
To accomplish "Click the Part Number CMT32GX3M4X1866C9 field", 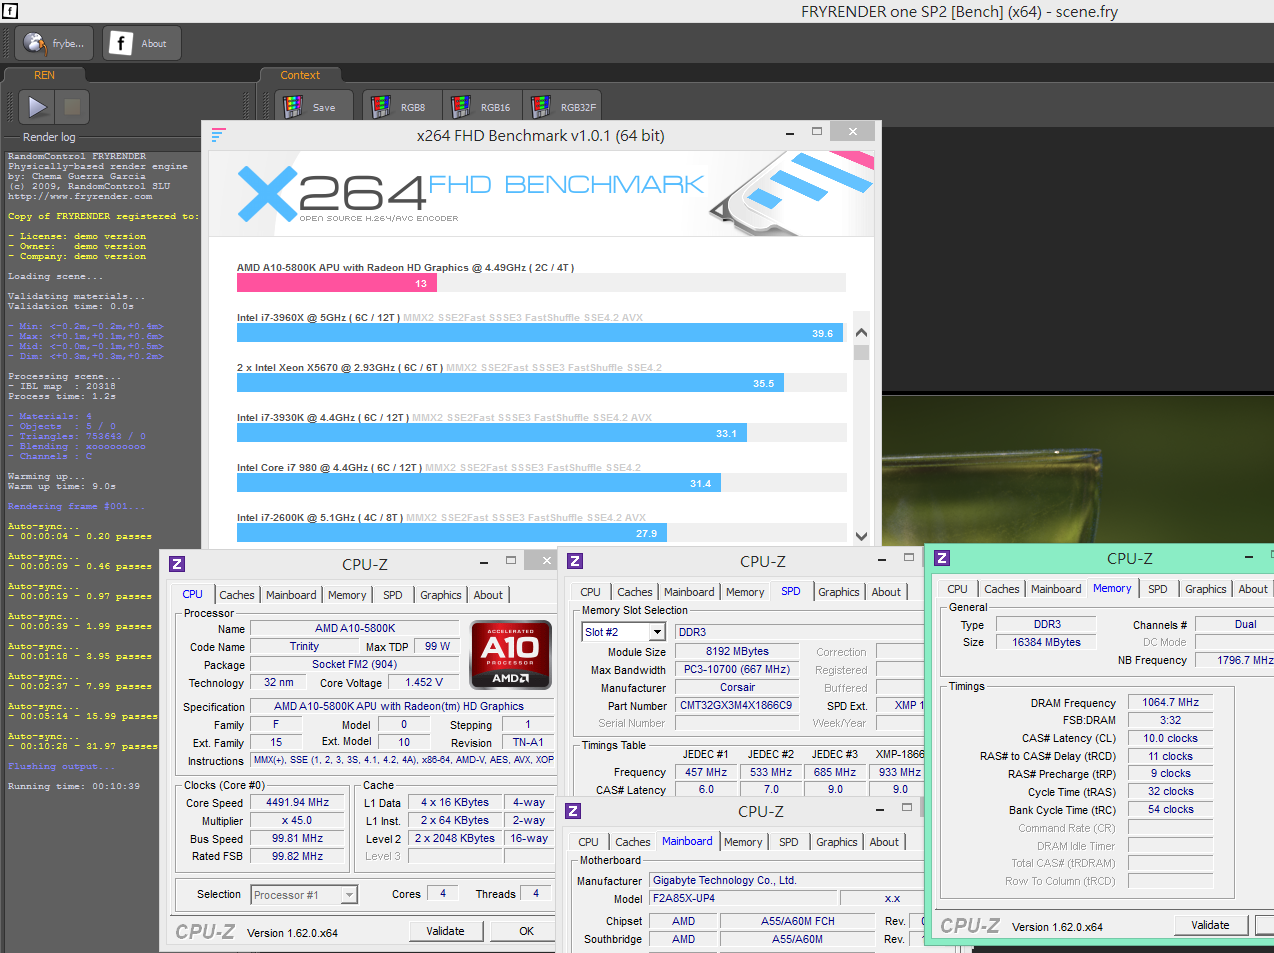I will [737, 705].
